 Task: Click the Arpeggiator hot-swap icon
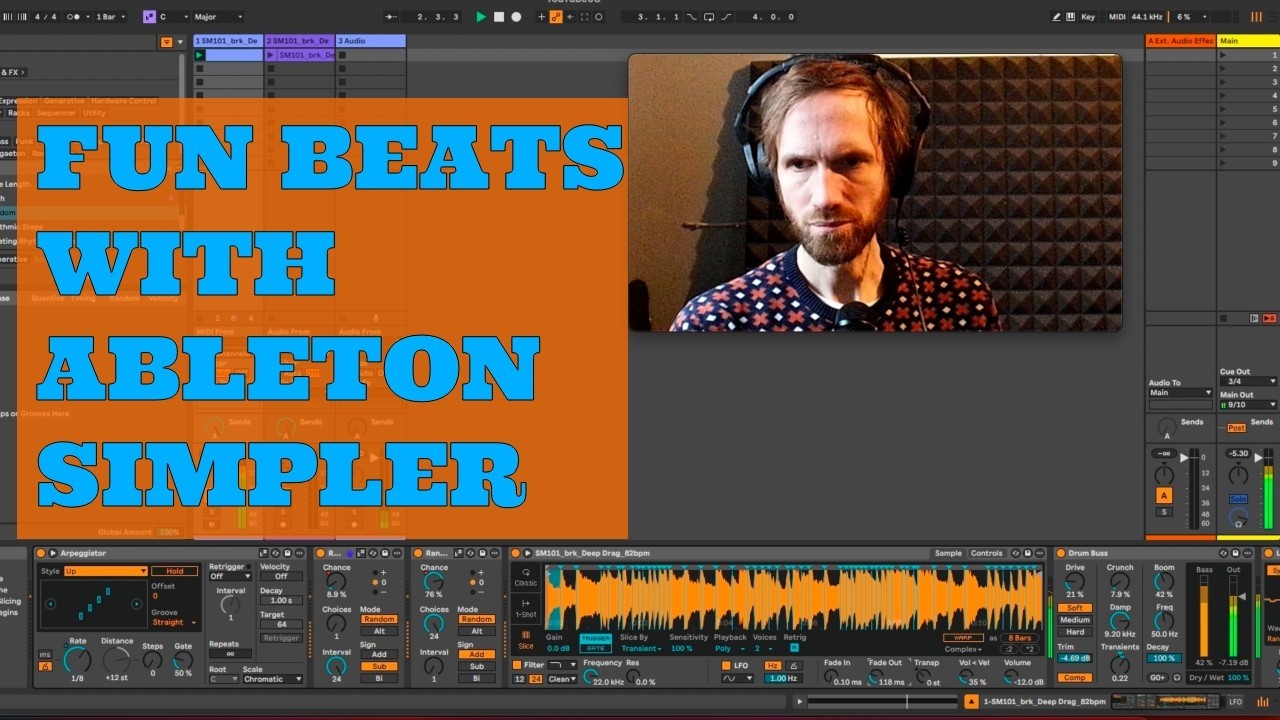click(x=276, y=553)
